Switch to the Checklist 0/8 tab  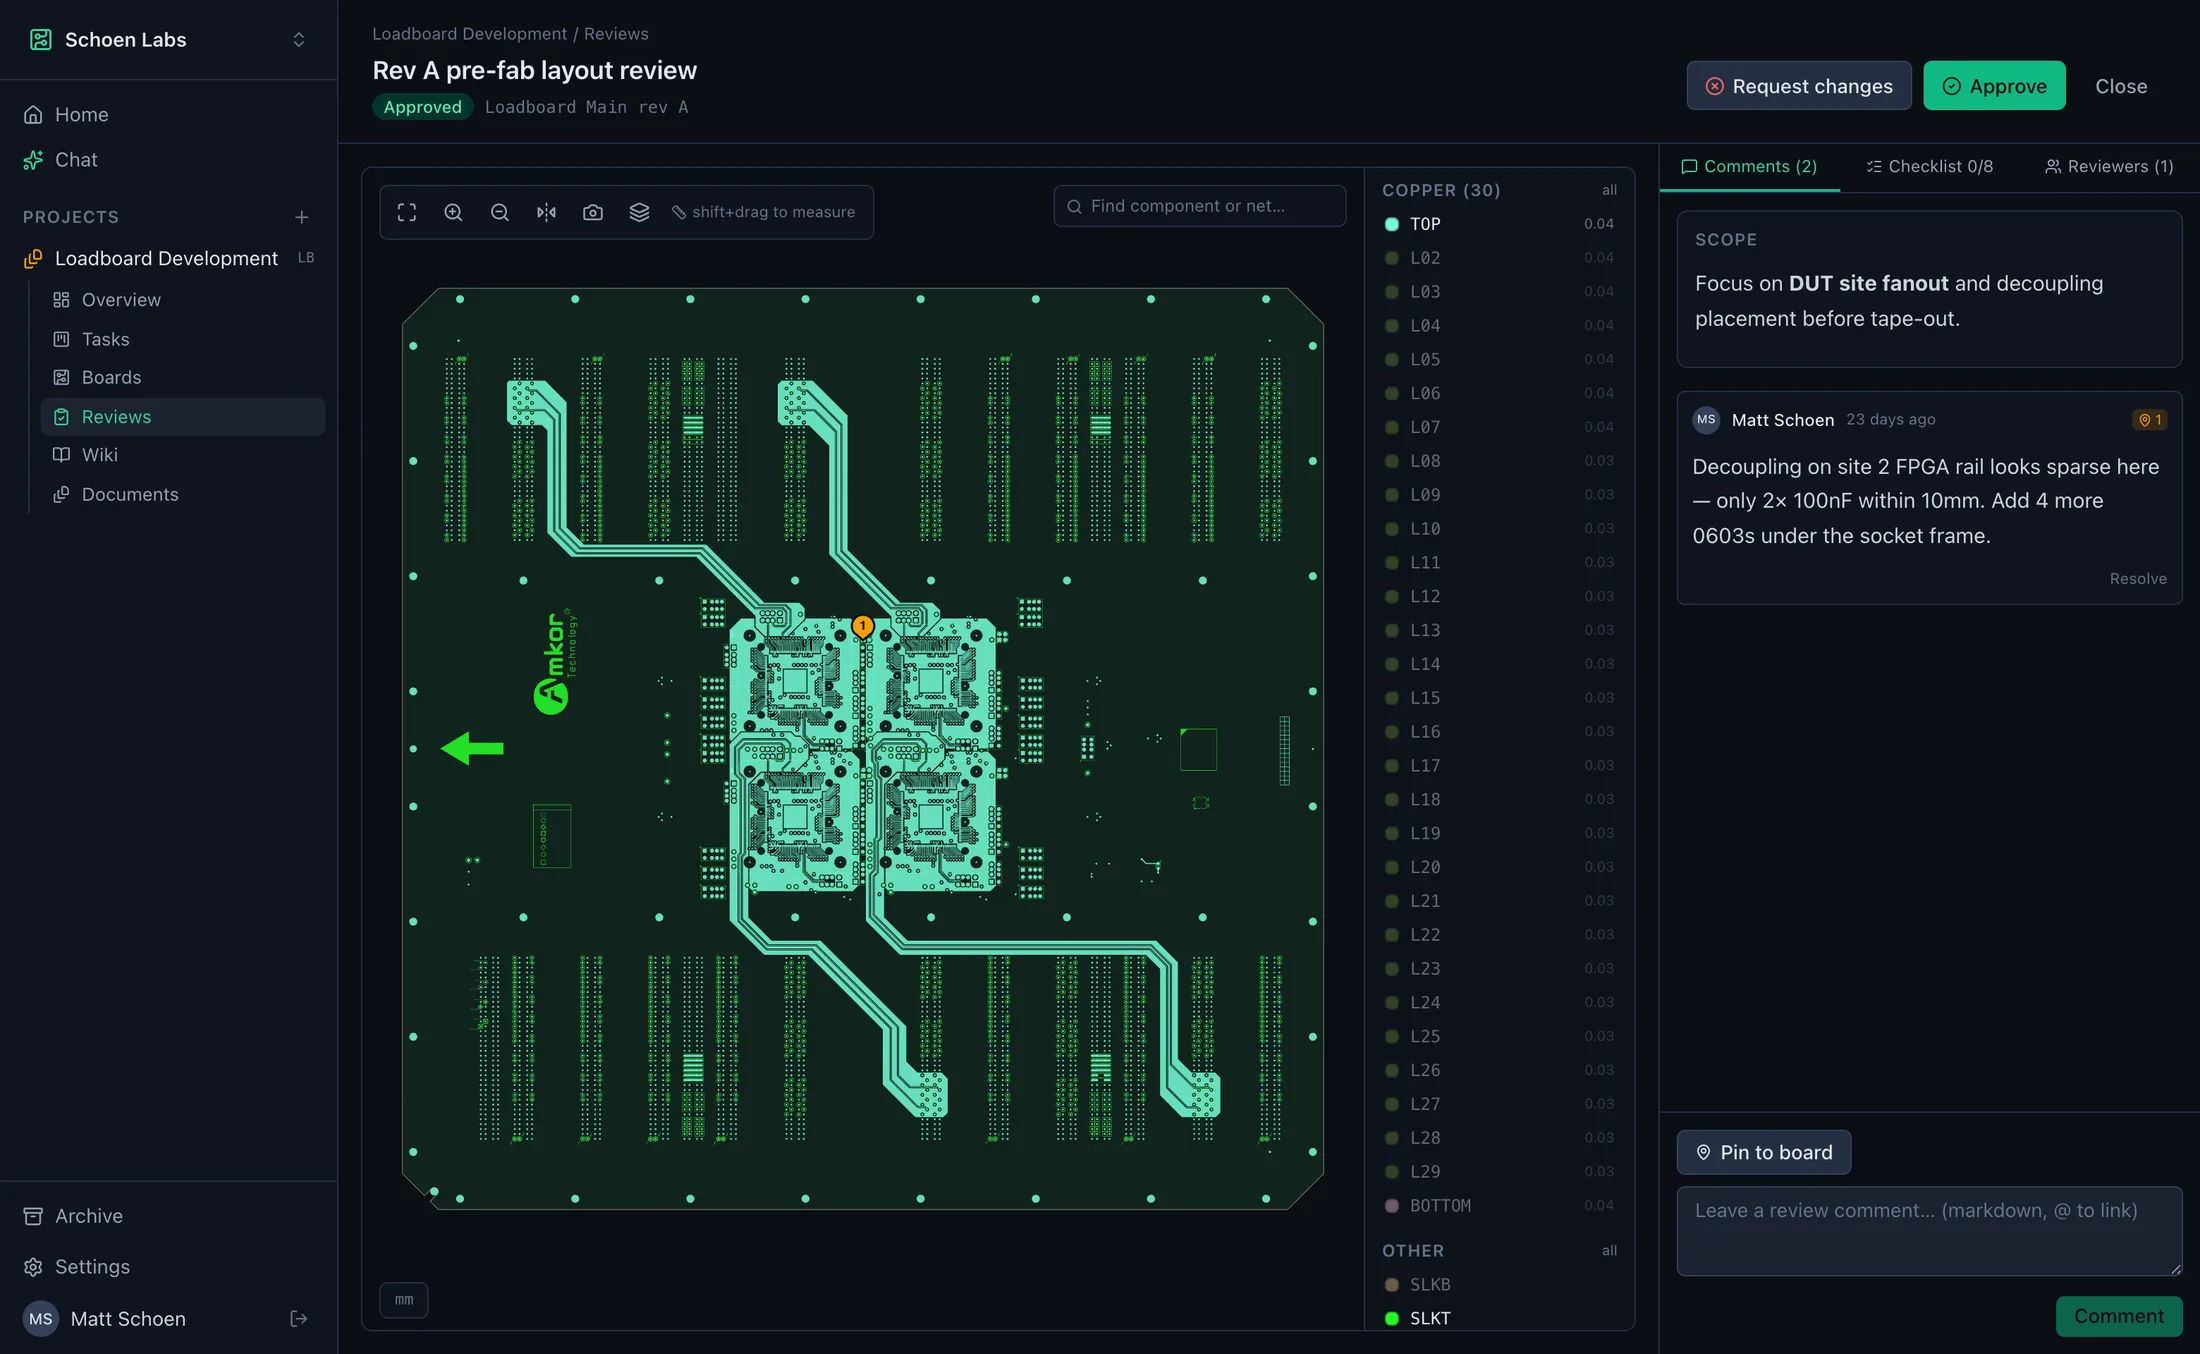click(x=1930, y=167)
